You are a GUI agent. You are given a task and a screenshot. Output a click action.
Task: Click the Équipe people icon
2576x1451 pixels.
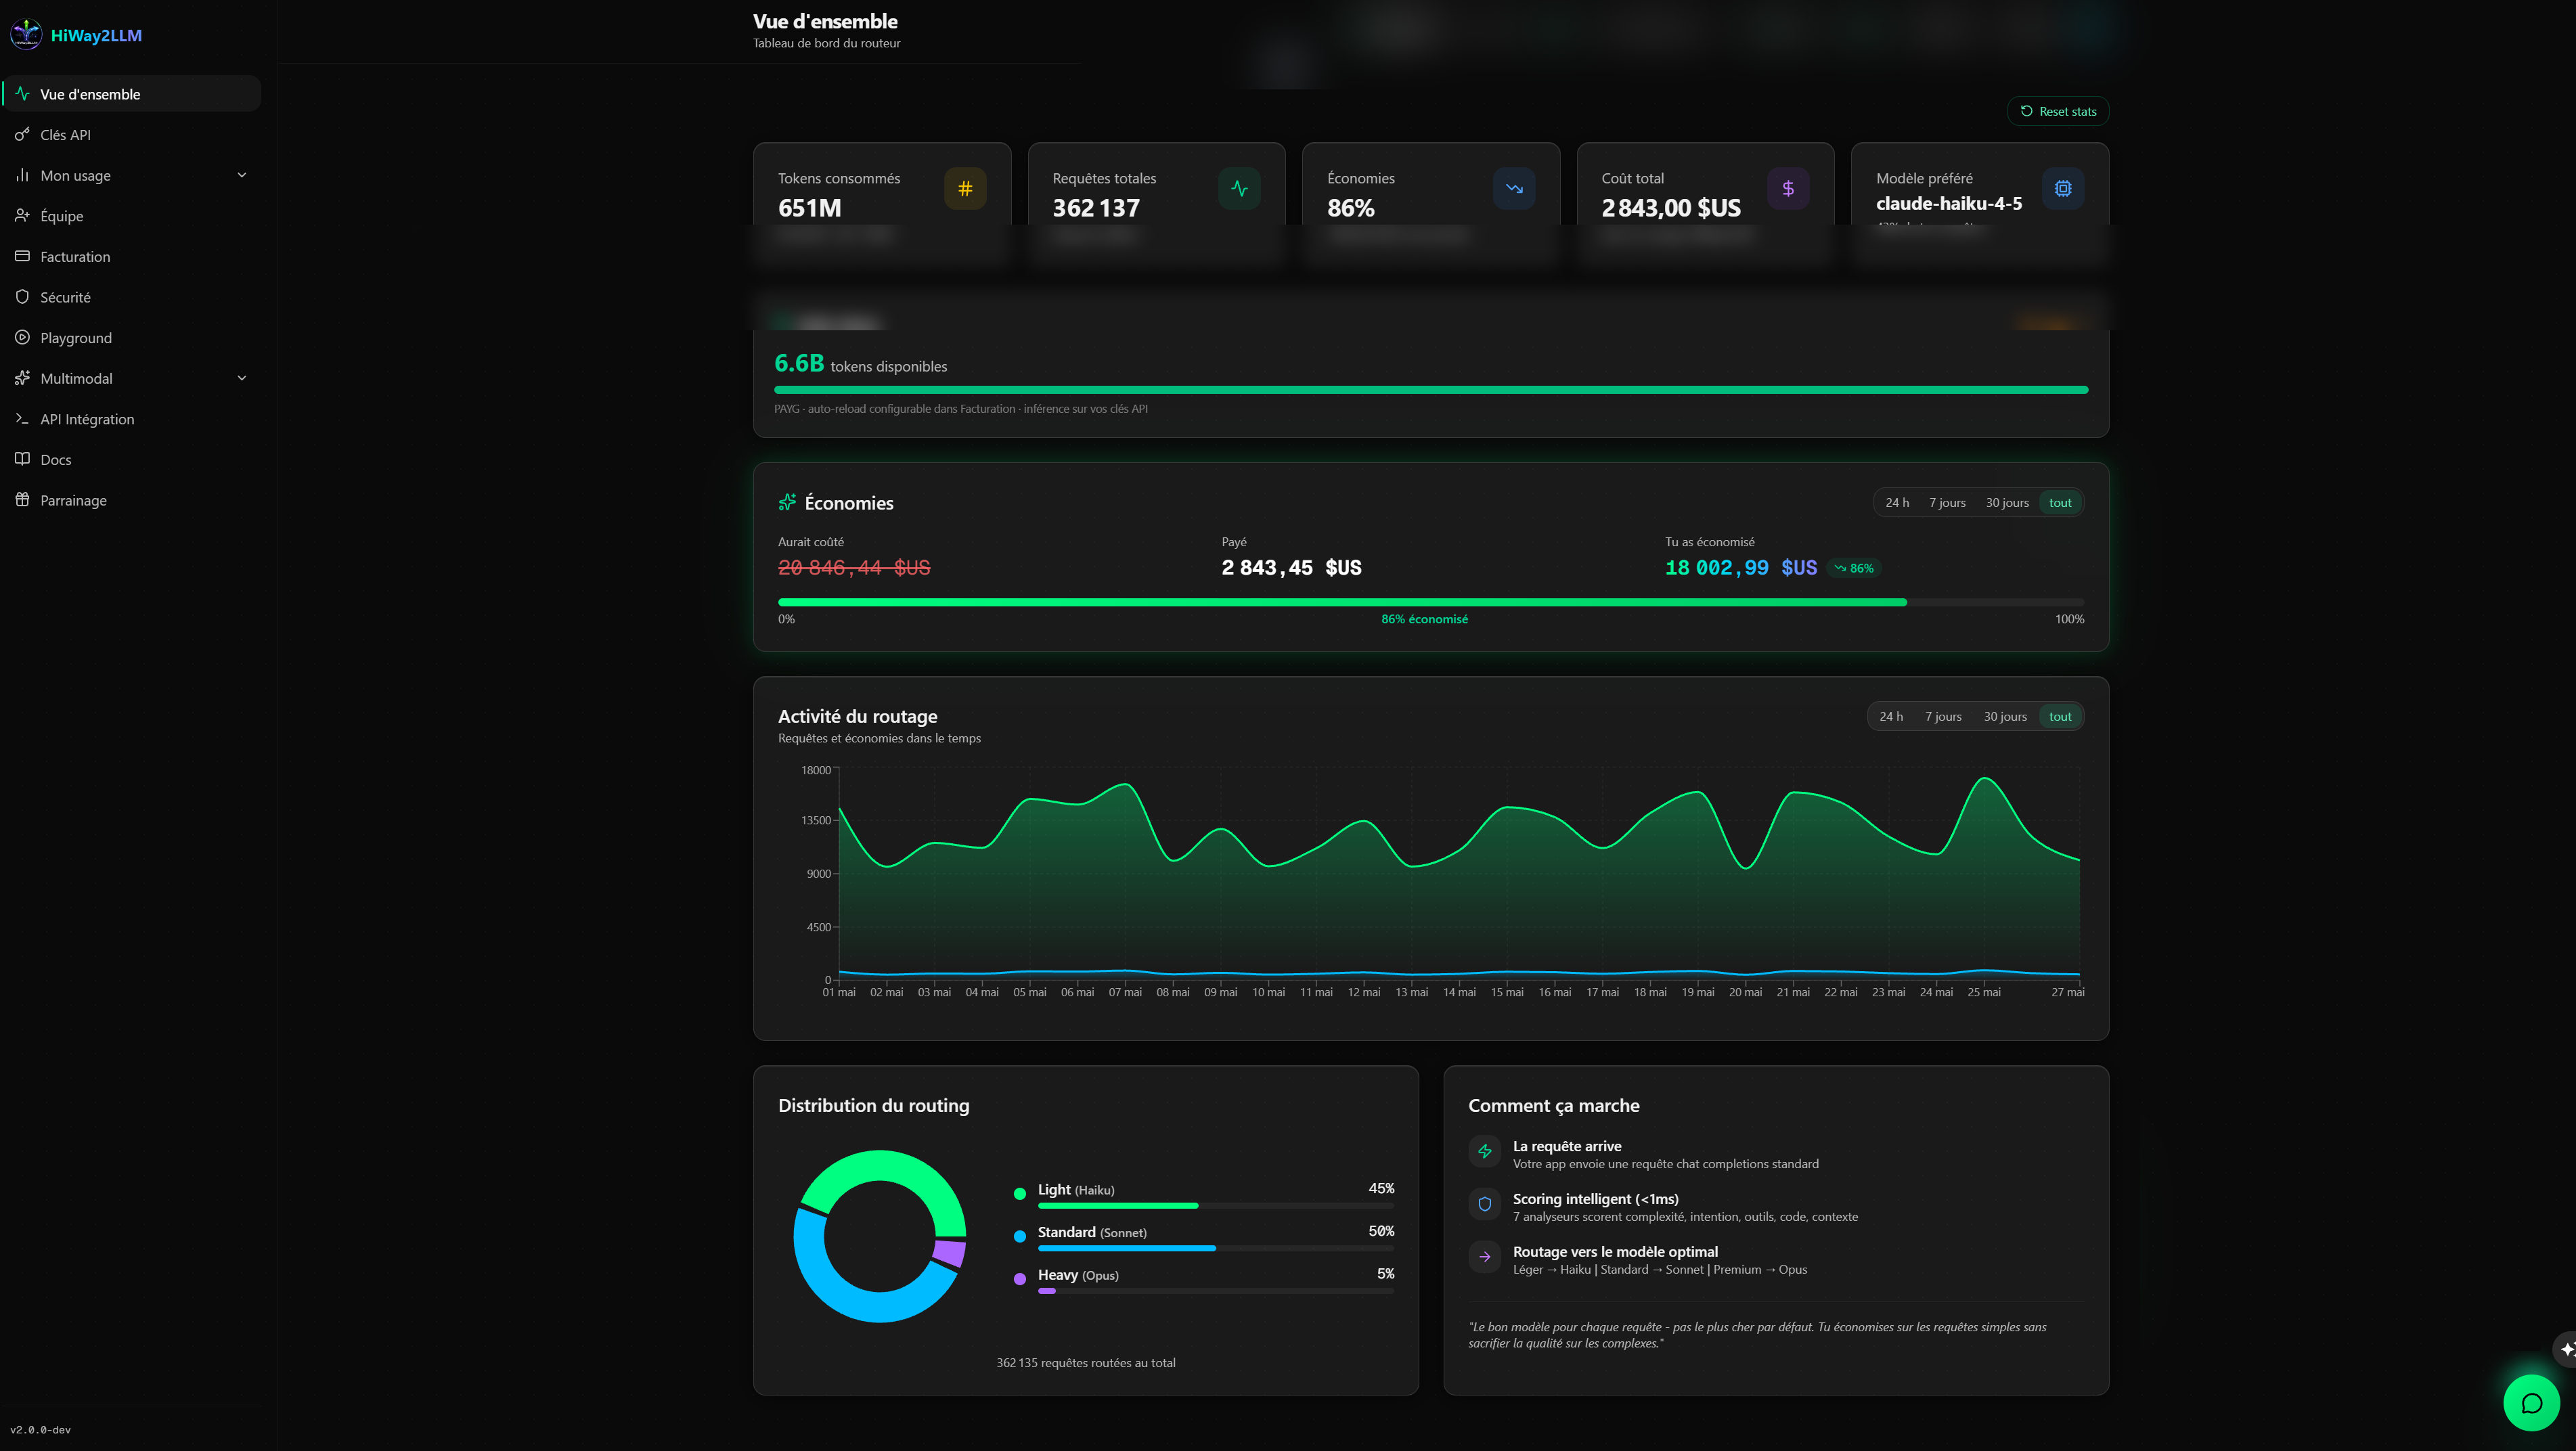pos(22,216)
